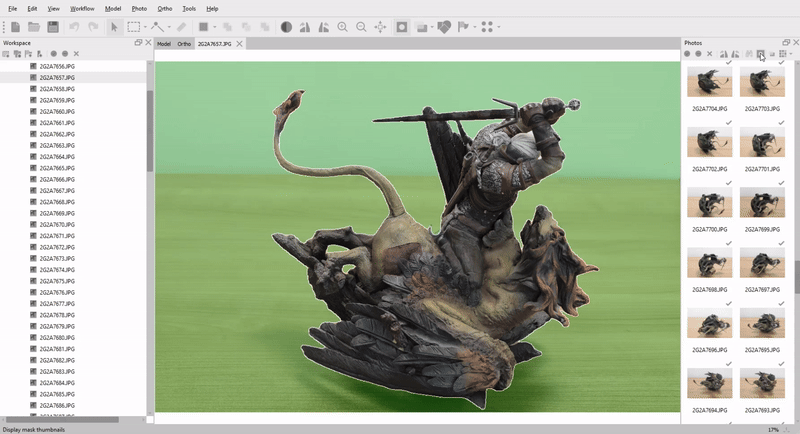800x434 pixels.
Task: Toggle the brightness half-circle icon in the toolbar
Action: point(286,27)
